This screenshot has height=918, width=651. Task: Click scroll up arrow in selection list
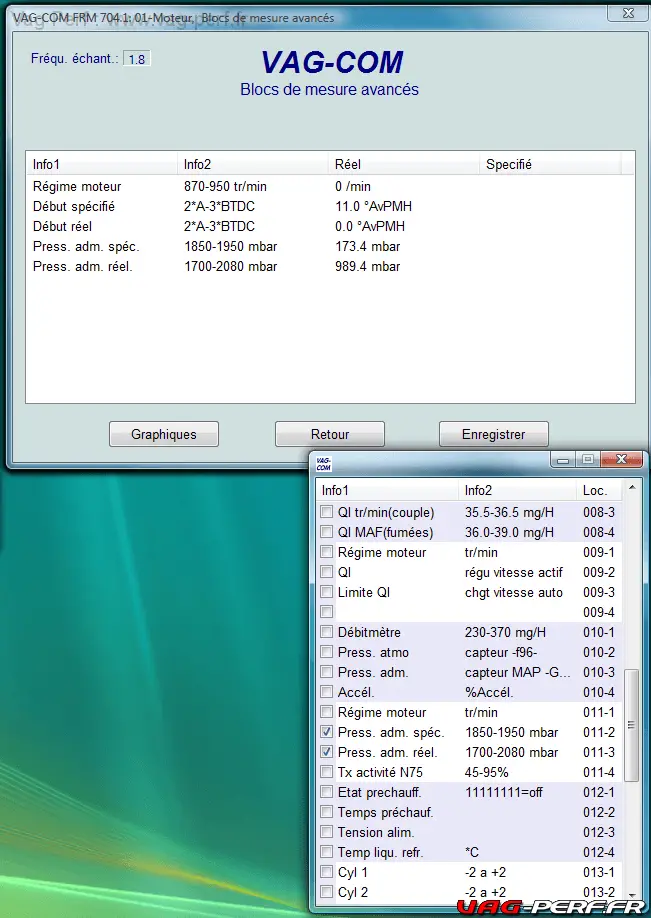pyautogui.click(x=632, y=488)
